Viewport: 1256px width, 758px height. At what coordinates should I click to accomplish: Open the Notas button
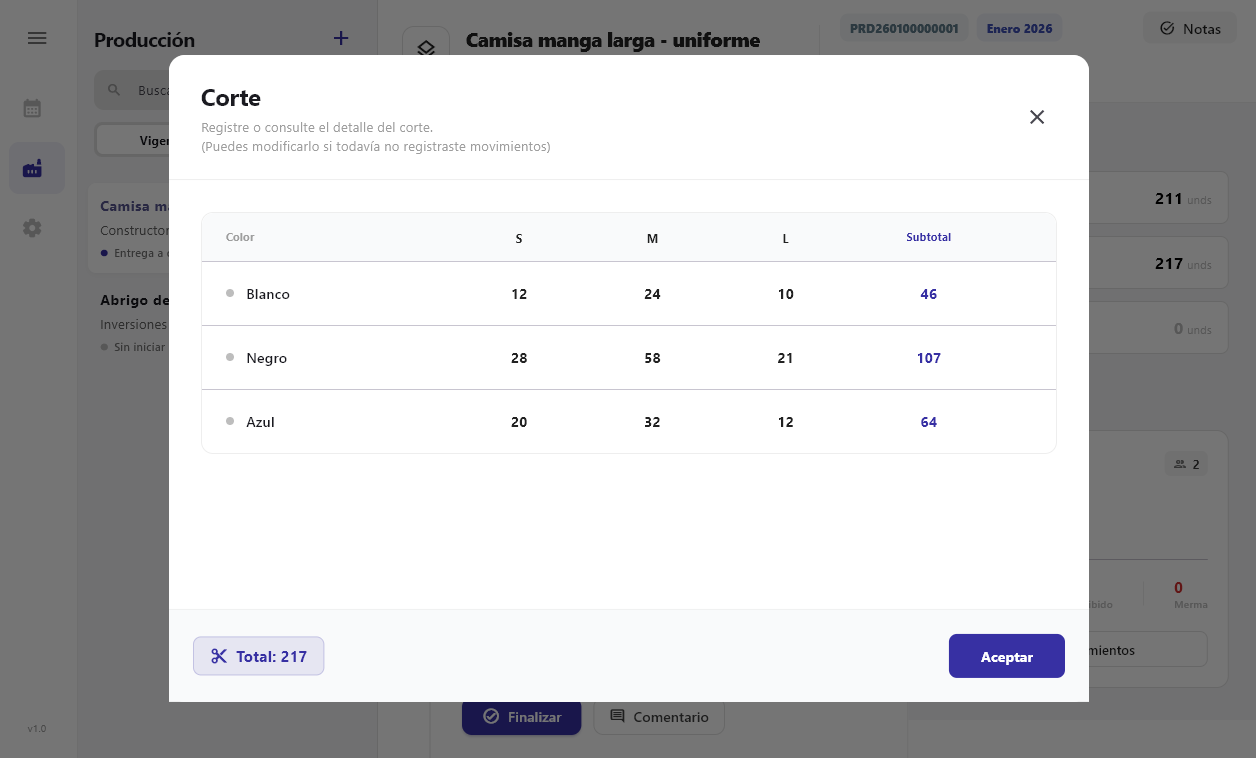click(1190, 29)
